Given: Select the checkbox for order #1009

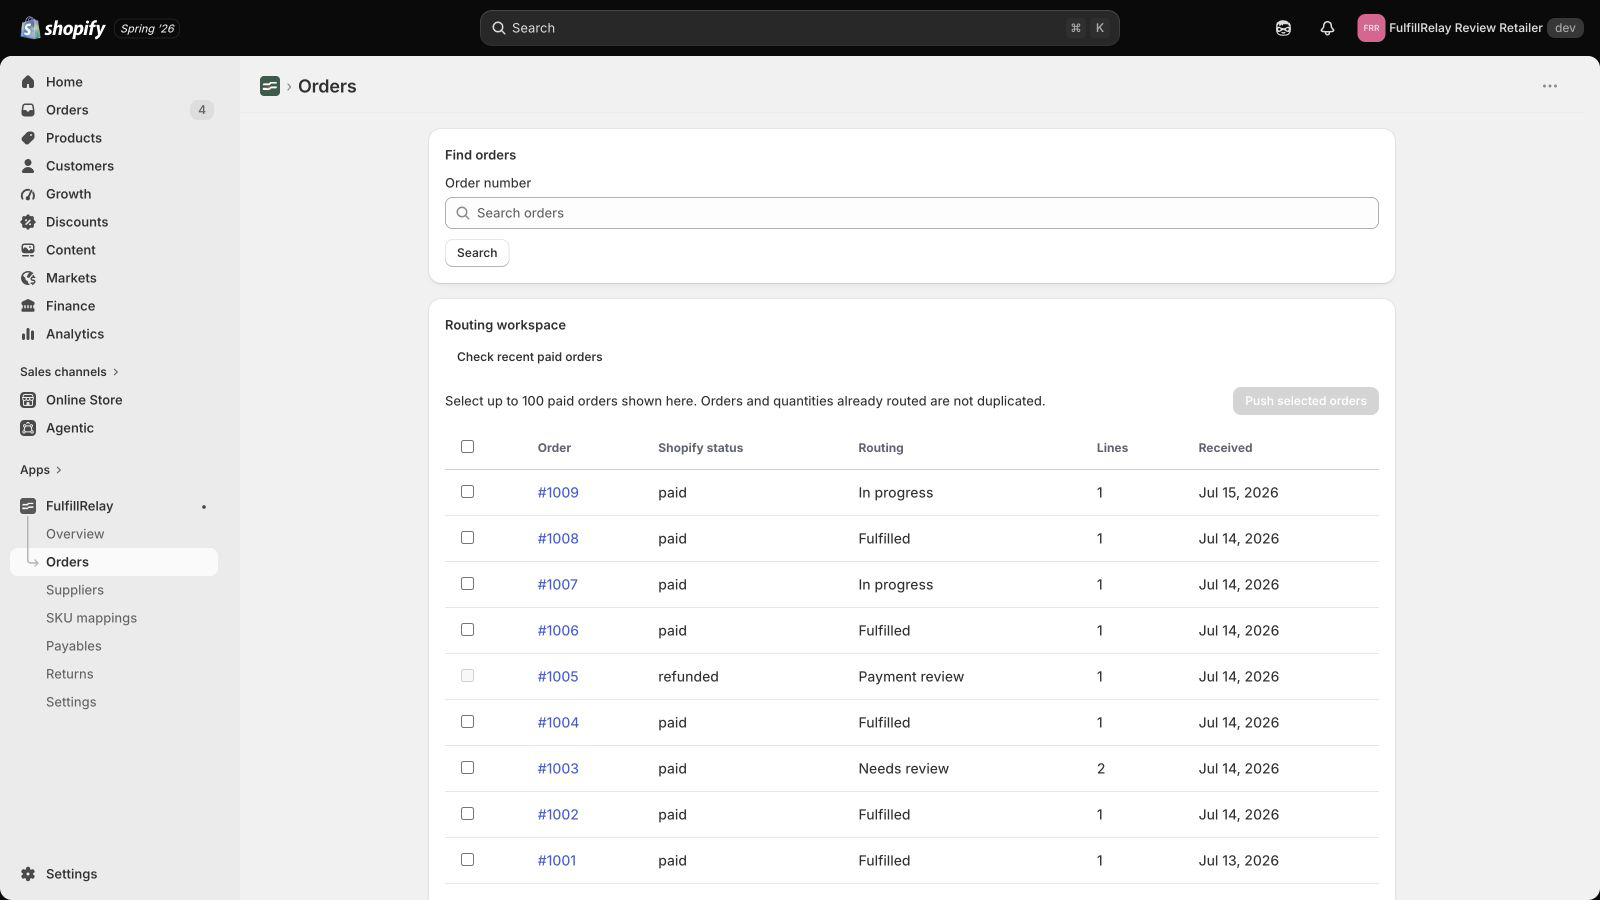Looking at the screenshot, I should 467,492.
